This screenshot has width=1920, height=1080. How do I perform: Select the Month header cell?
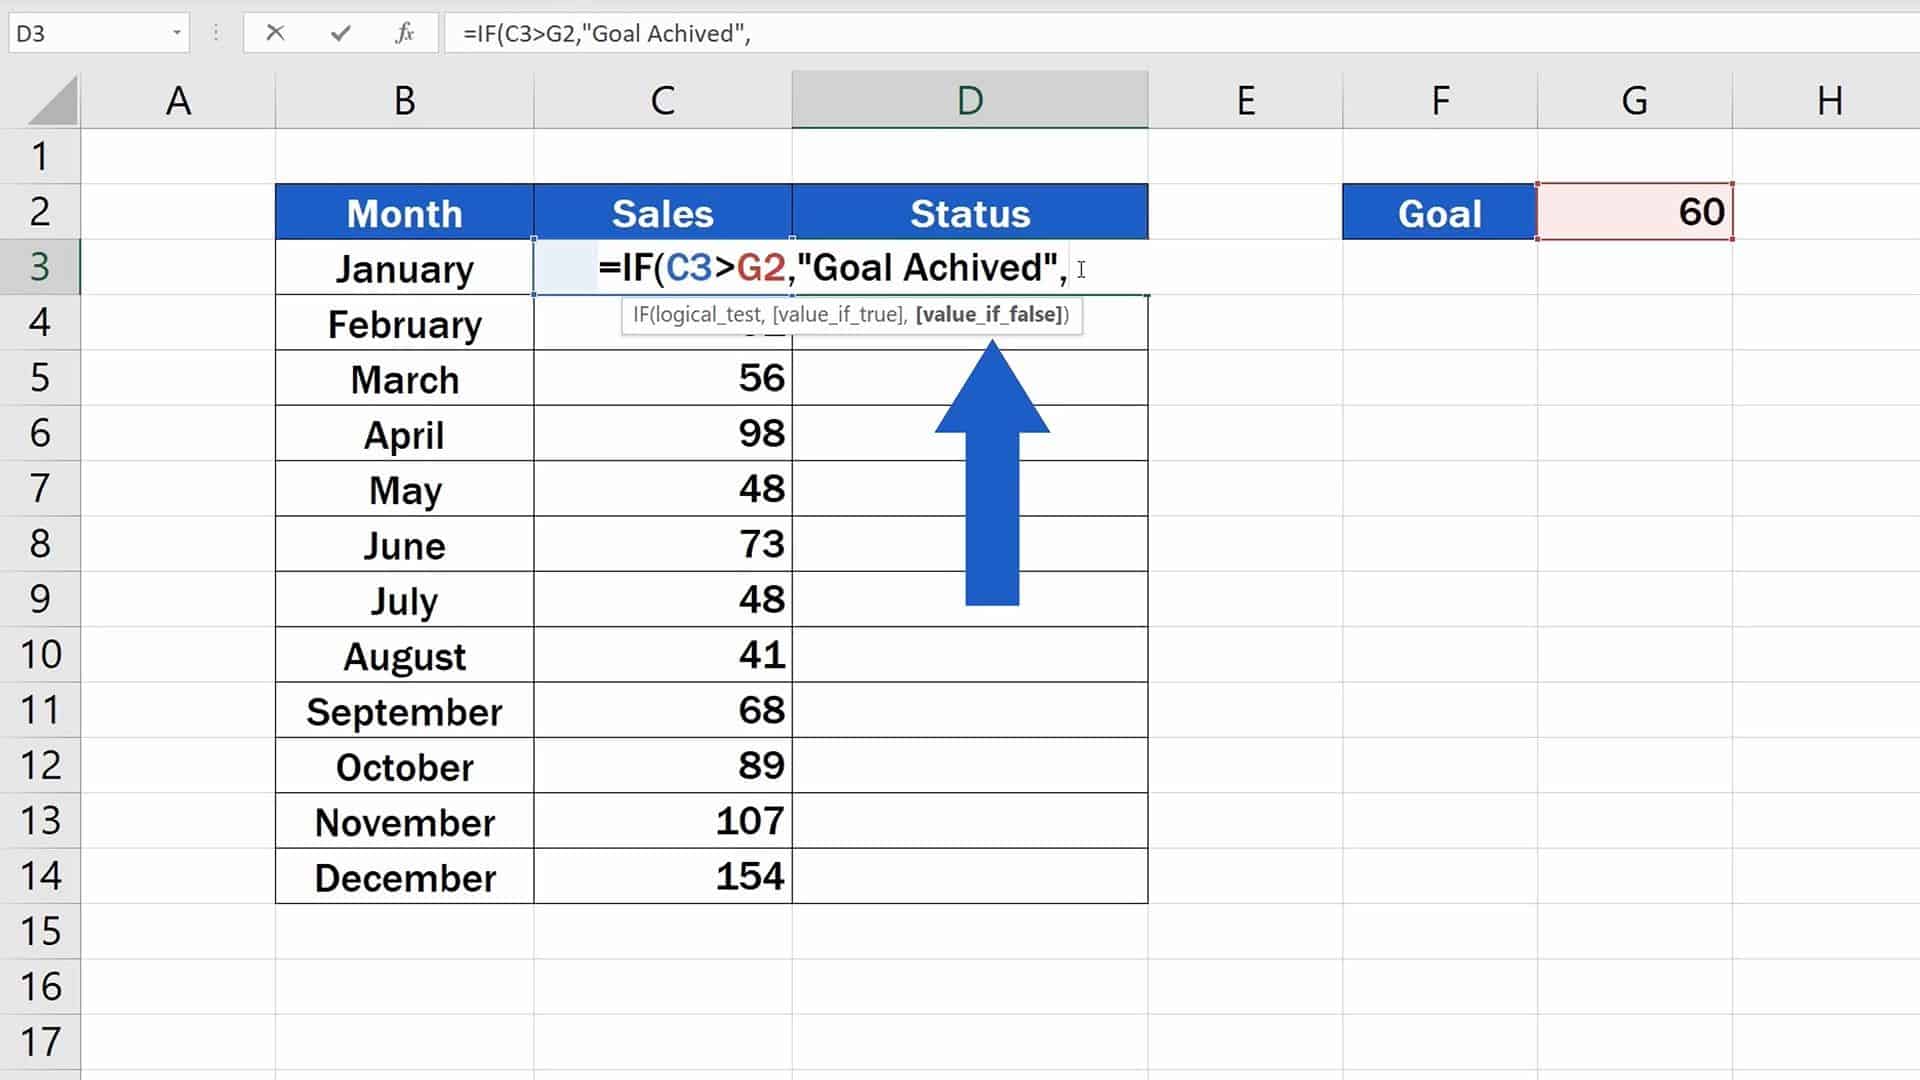point(403,211)
